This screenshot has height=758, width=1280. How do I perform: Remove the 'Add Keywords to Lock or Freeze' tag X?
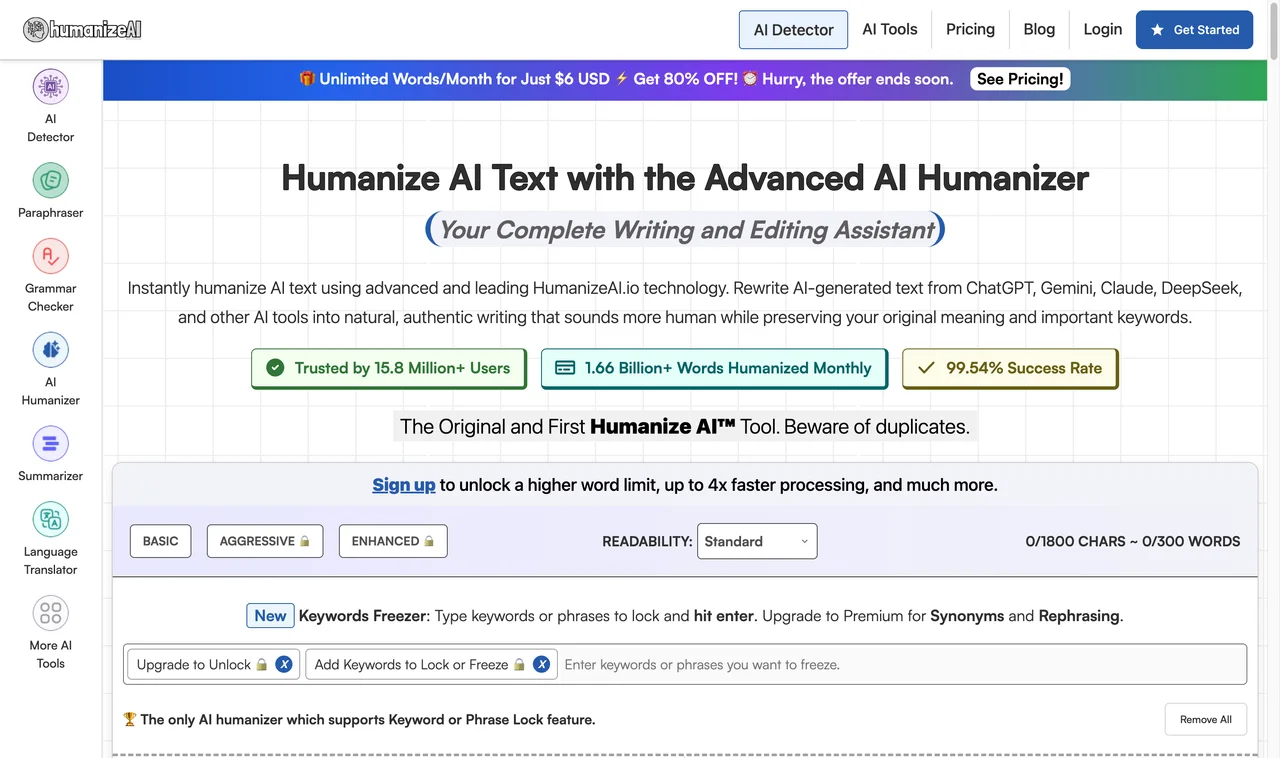tap(541, 664)
